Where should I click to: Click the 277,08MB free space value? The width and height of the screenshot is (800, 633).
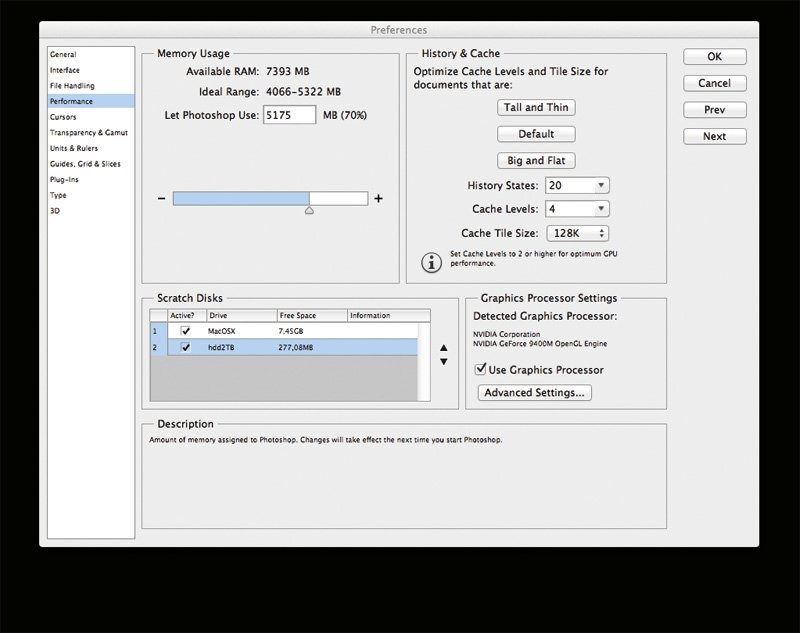pyautogui.click(x=296, y=347)
